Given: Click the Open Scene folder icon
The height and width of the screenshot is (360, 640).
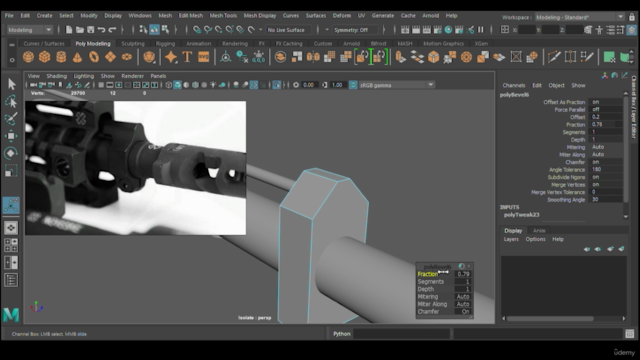Looking at the screenshot, I should (x=80, y=30).
